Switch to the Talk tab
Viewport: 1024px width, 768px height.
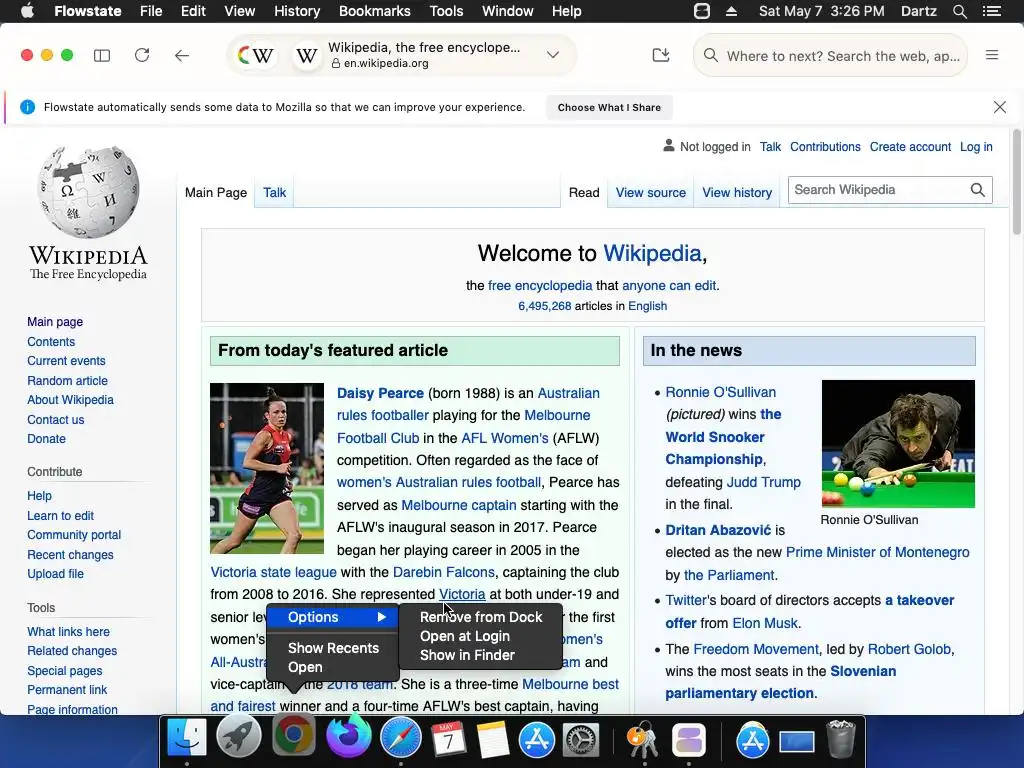[x=274, y=193]
